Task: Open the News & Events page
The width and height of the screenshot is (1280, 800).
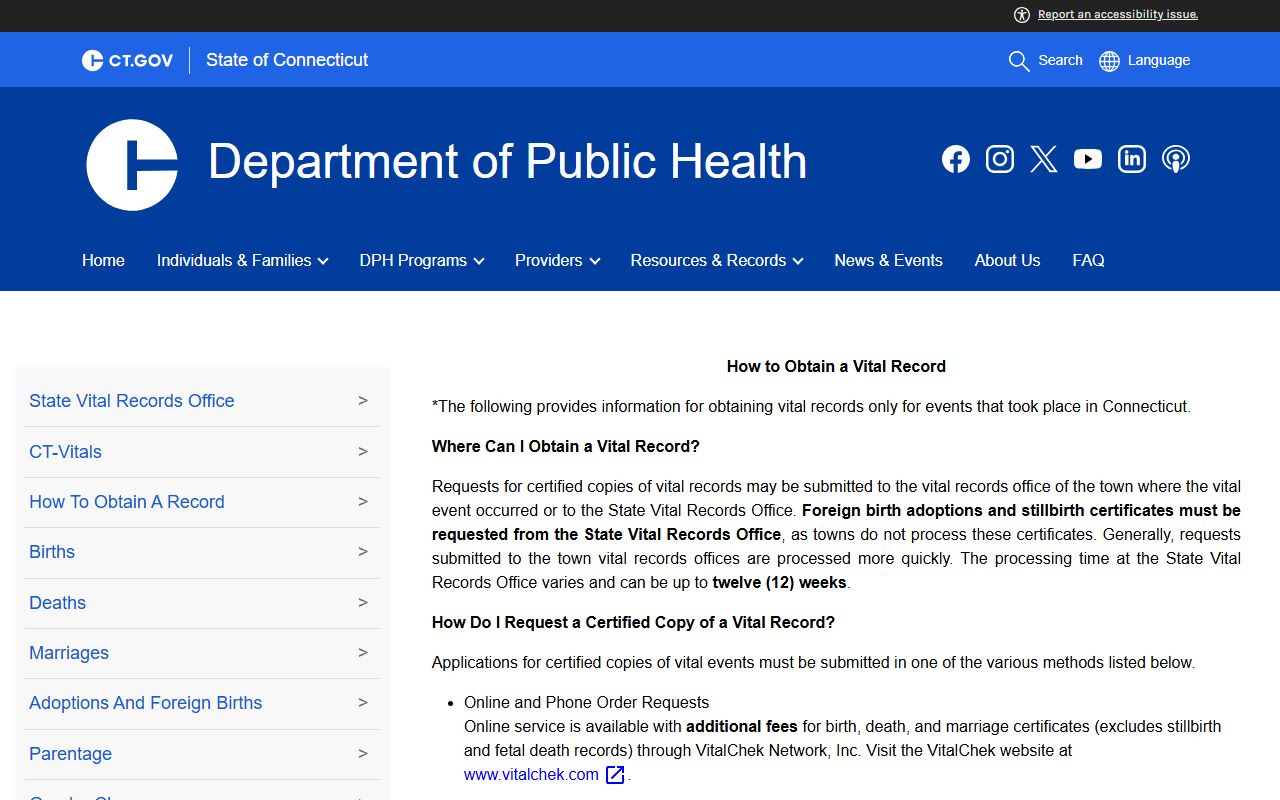Action: (x=889, y=260)
